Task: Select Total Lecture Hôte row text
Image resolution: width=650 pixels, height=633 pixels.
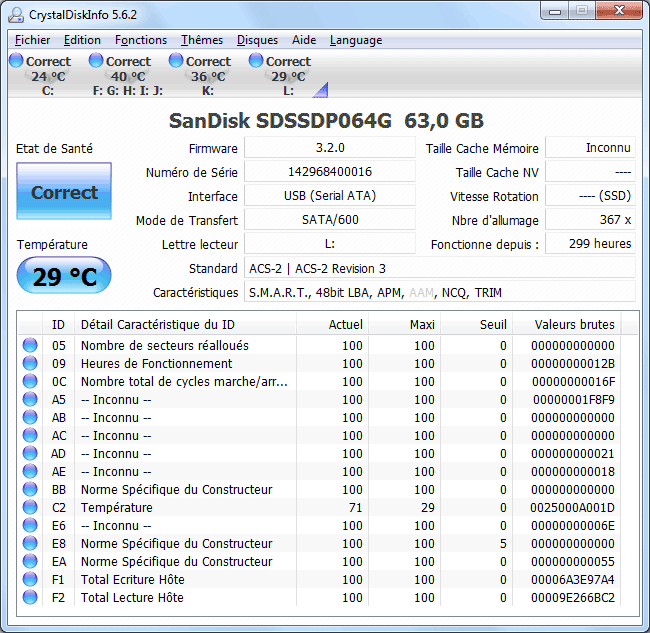Action: pyautogui.click(x=132, y=597)
